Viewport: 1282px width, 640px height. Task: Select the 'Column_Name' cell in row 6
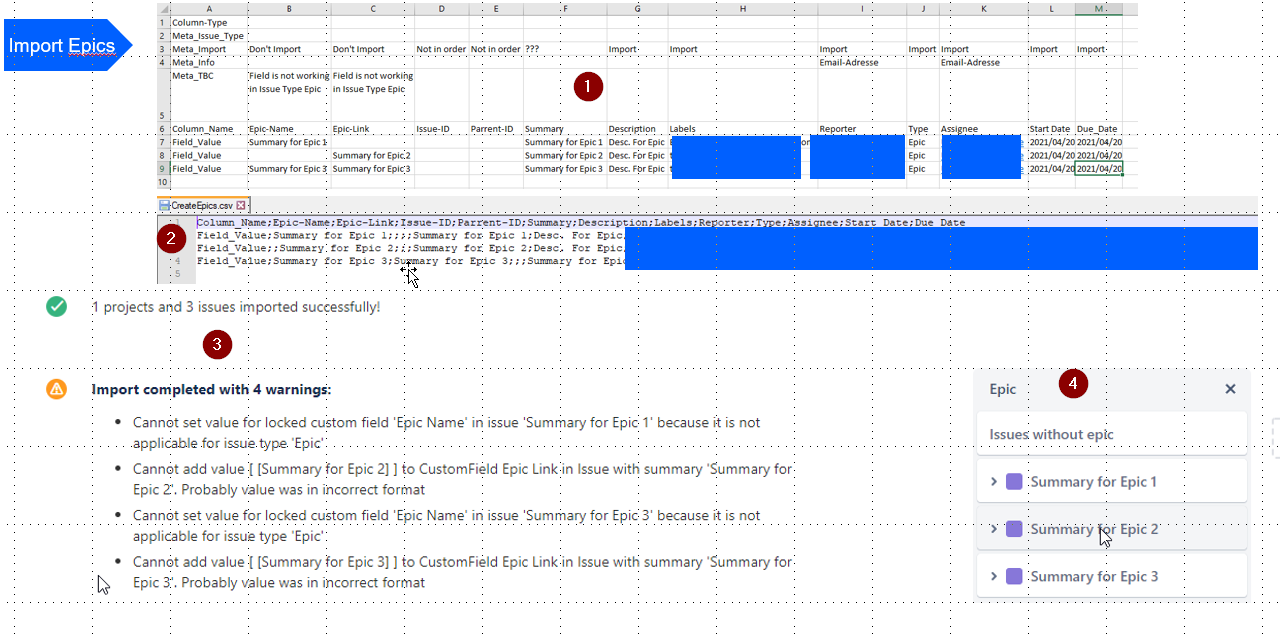coord(209,129)
